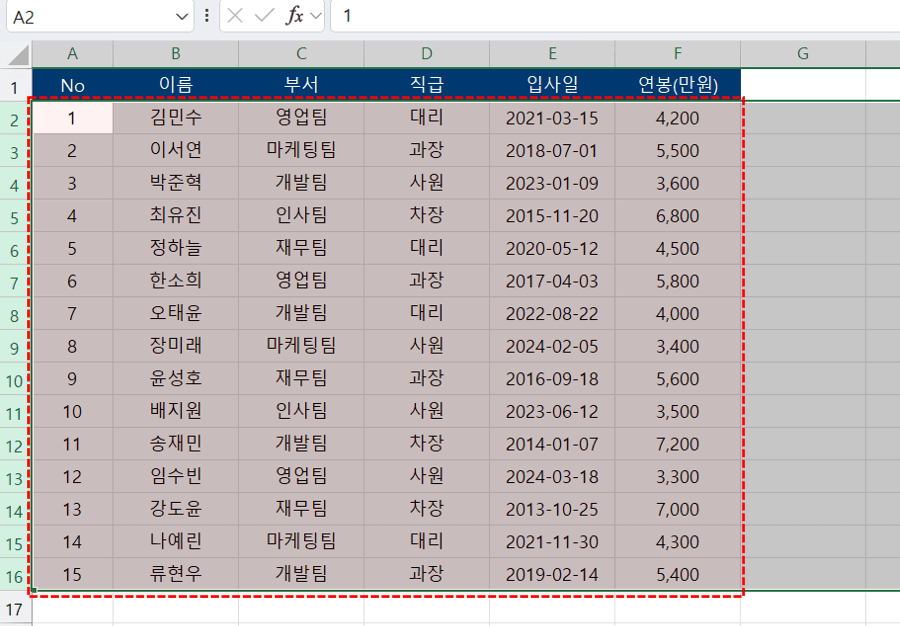Expand the Name Box dropdown arrow
This screenshot has height=626, width=900.
tap(182, 17)
